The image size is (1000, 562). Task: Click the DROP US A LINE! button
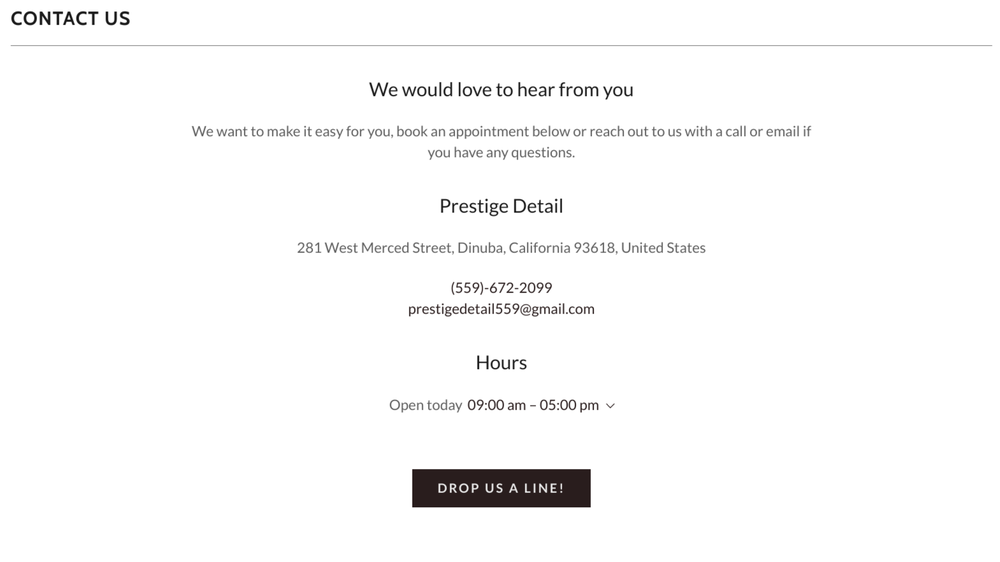pos(501,488)
